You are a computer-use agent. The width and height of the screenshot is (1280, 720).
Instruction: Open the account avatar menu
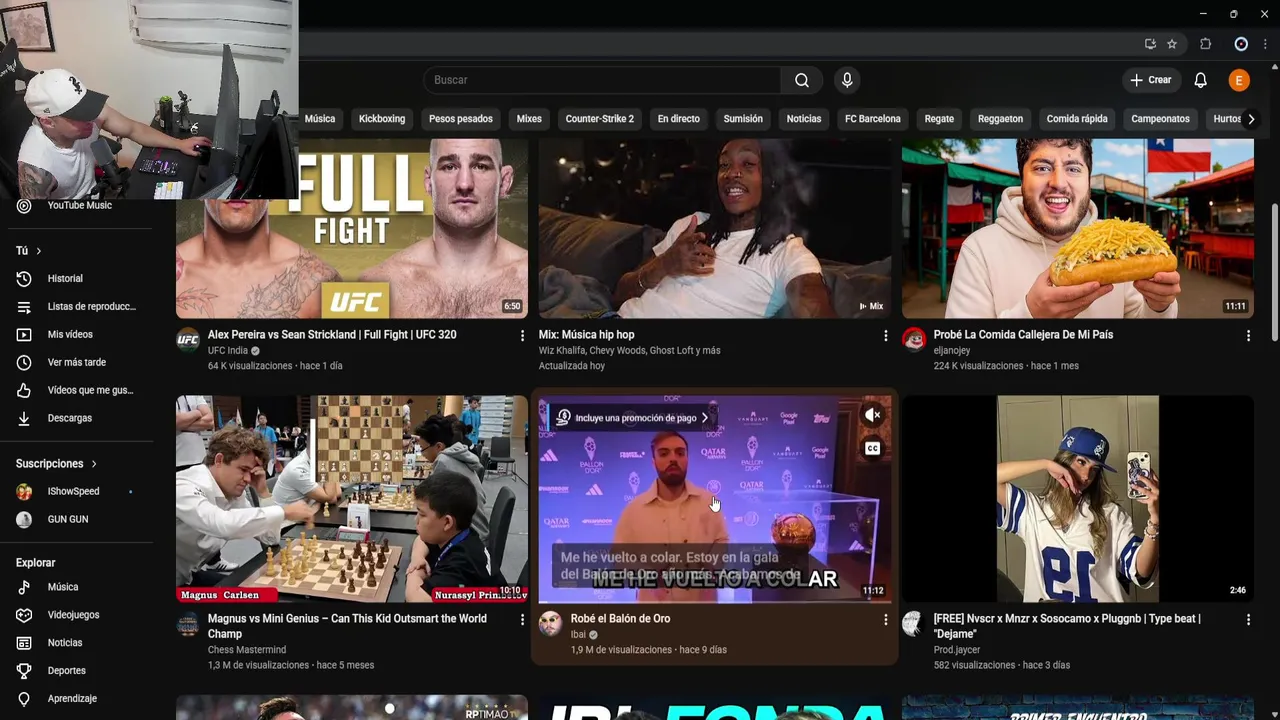1239,80
